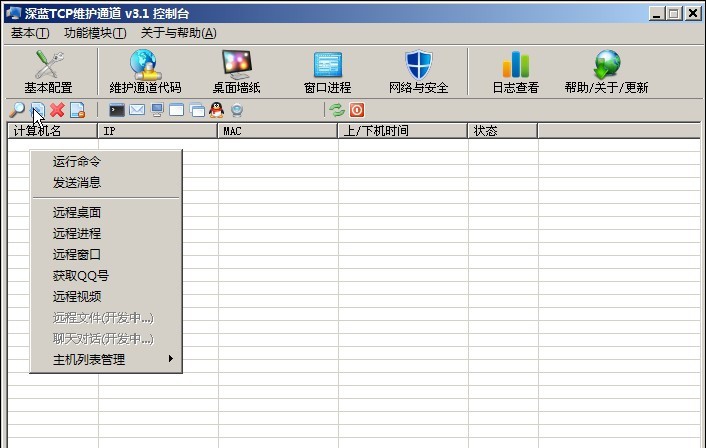Click the green refresh arrows icon
This screenshot has height=448, width=706.
(x=337, y=110)
